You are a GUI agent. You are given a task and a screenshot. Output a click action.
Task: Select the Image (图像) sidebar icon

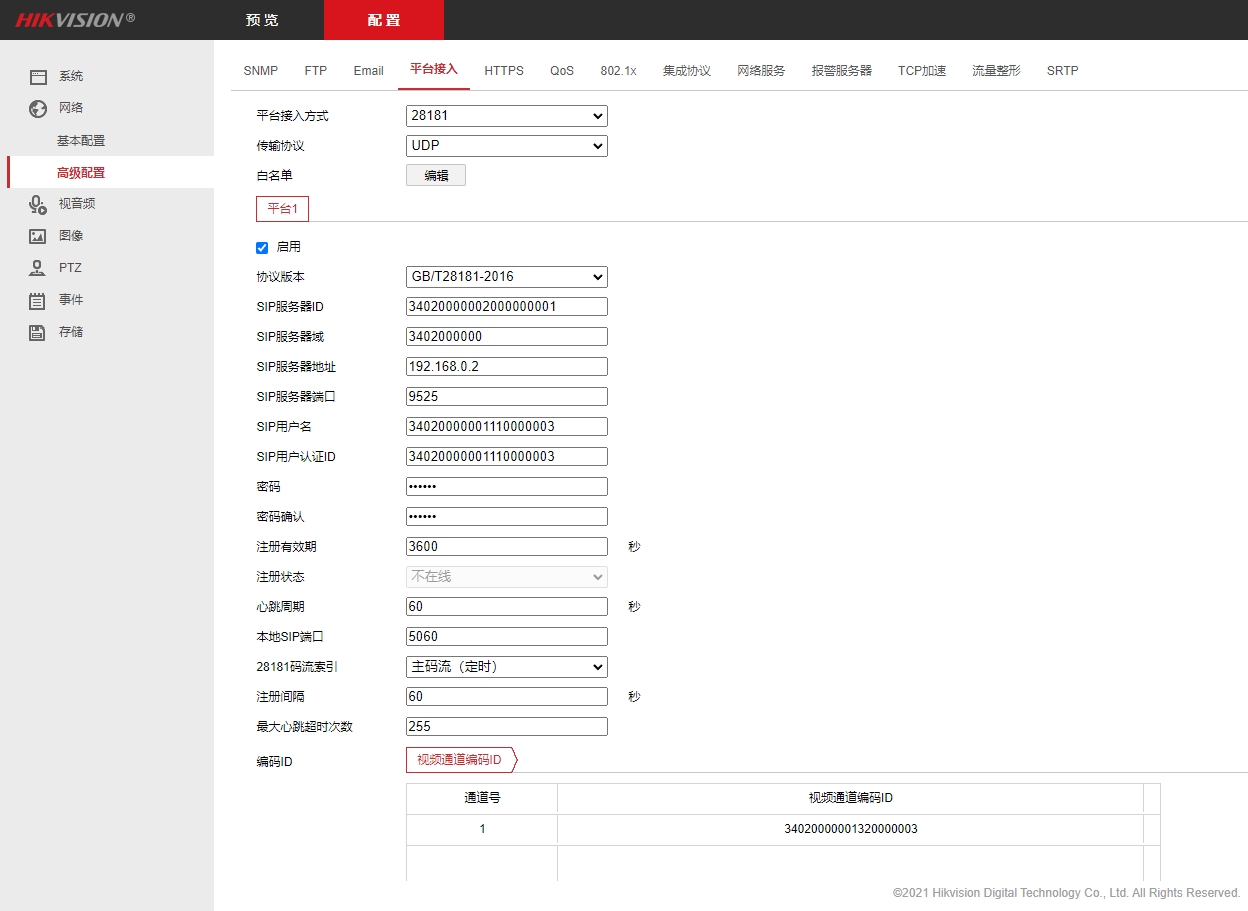click(x=38, y=237)
